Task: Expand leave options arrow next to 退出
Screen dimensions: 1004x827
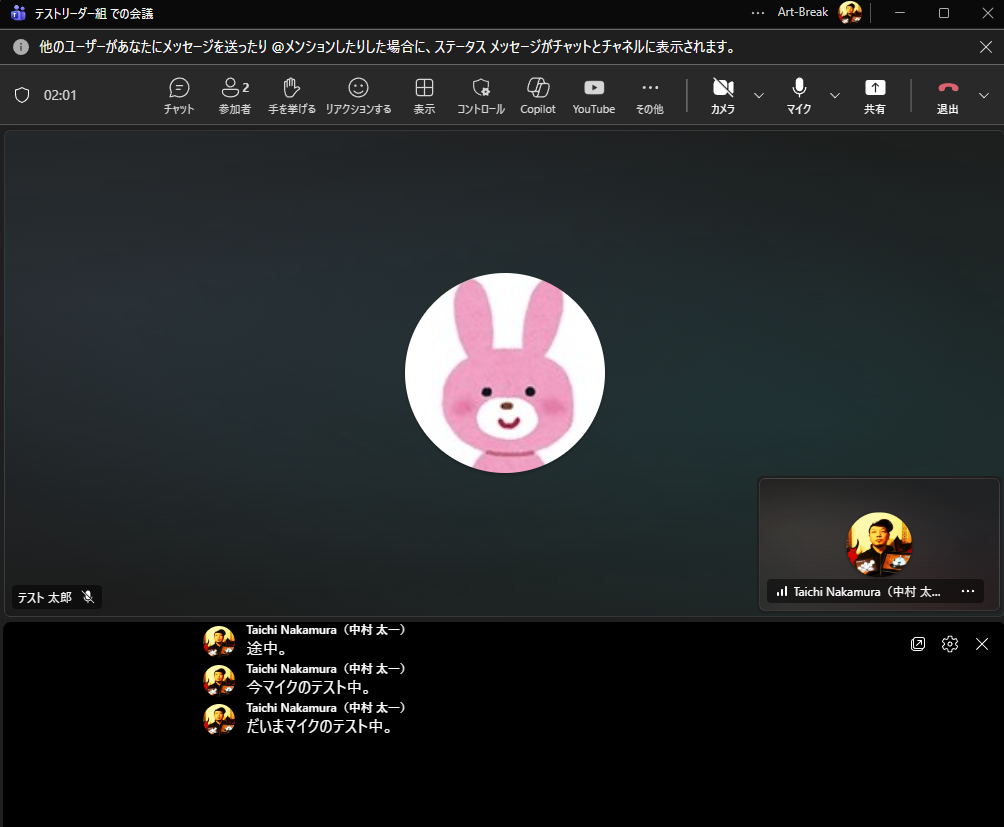Action: pos(984,96)
